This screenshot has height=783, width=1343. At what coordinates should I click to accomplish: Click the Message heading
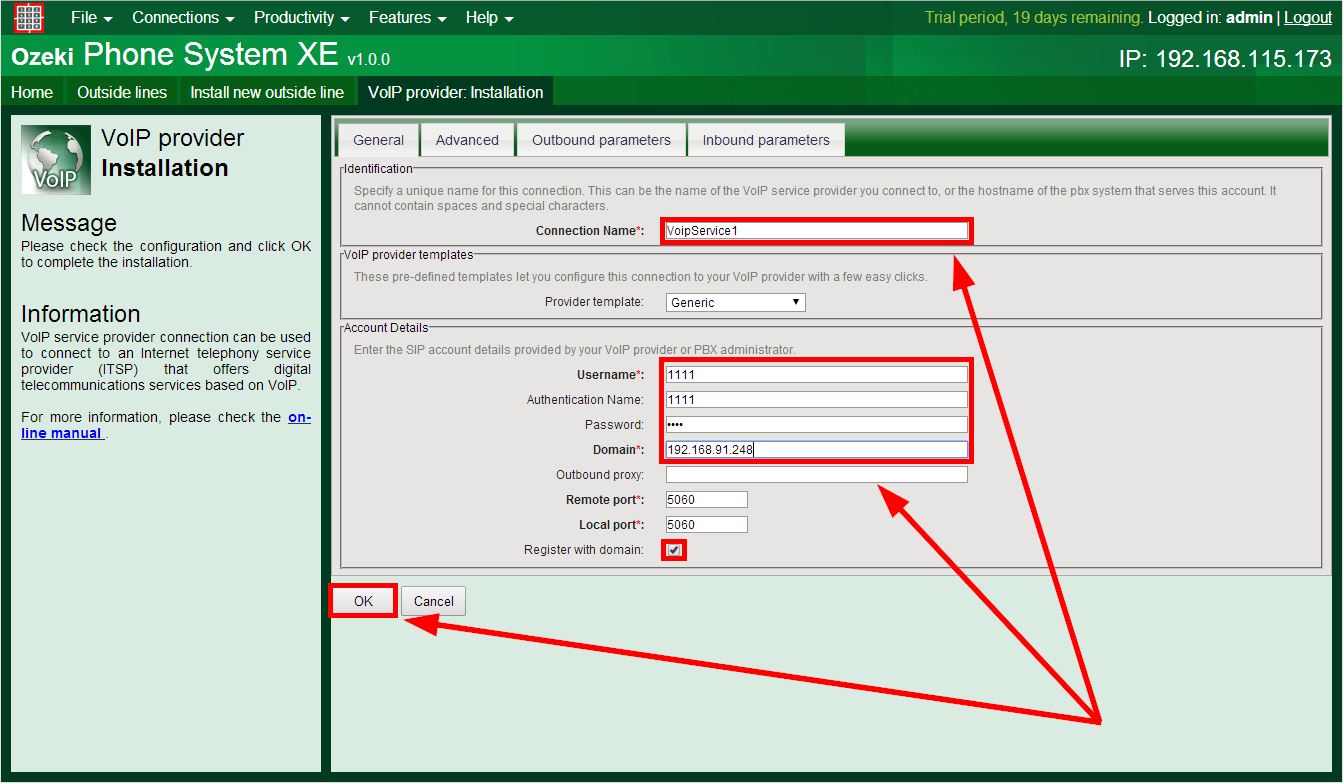(69, 223)
